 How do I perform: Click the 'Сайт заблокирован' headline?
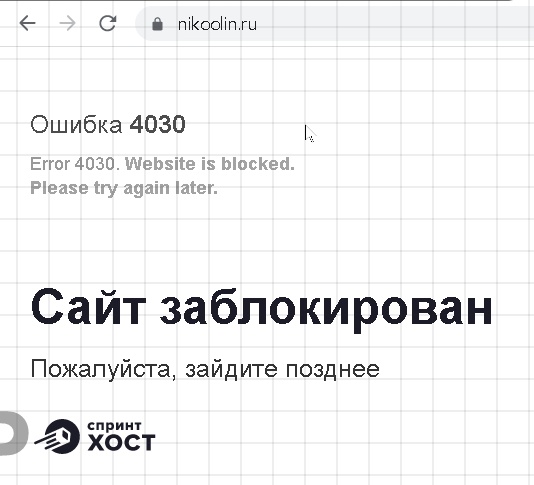[x=261, y=311]
